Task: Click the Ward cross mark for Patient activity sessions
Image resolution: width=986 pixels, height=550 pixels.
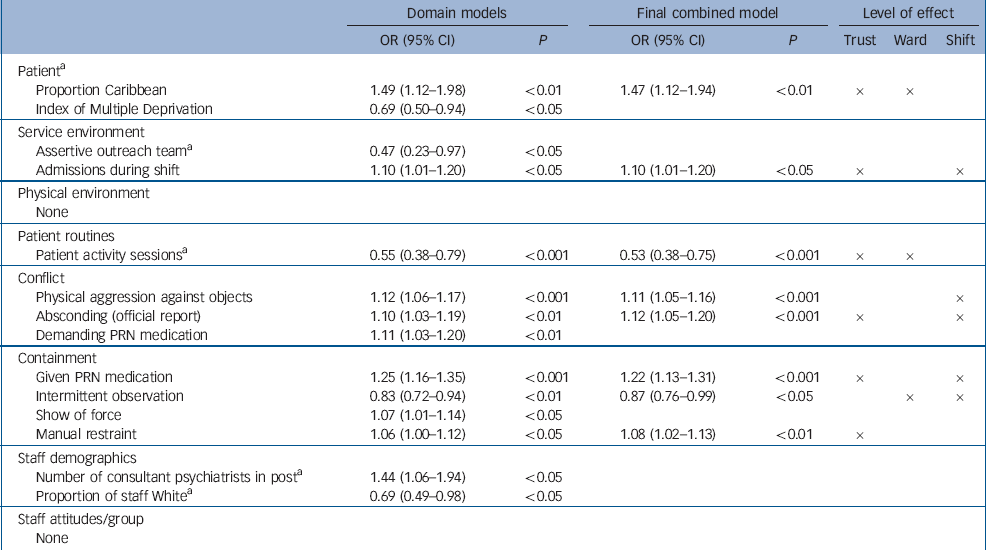Action: pos(909,256)
